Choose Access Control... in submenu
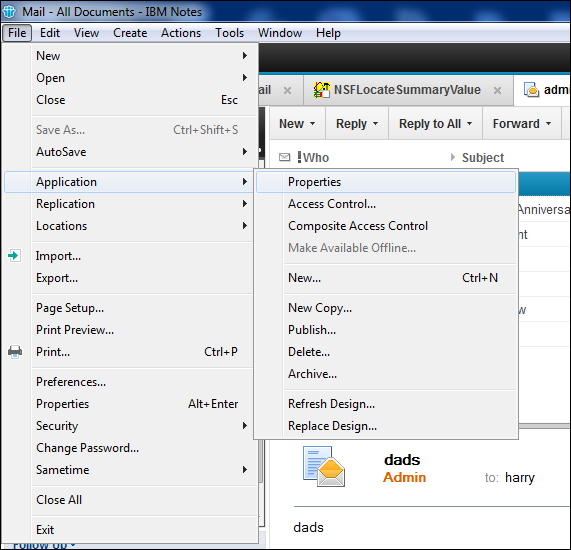Image resolution: width=571 pixels, height=550 pixels. point(386,204)
